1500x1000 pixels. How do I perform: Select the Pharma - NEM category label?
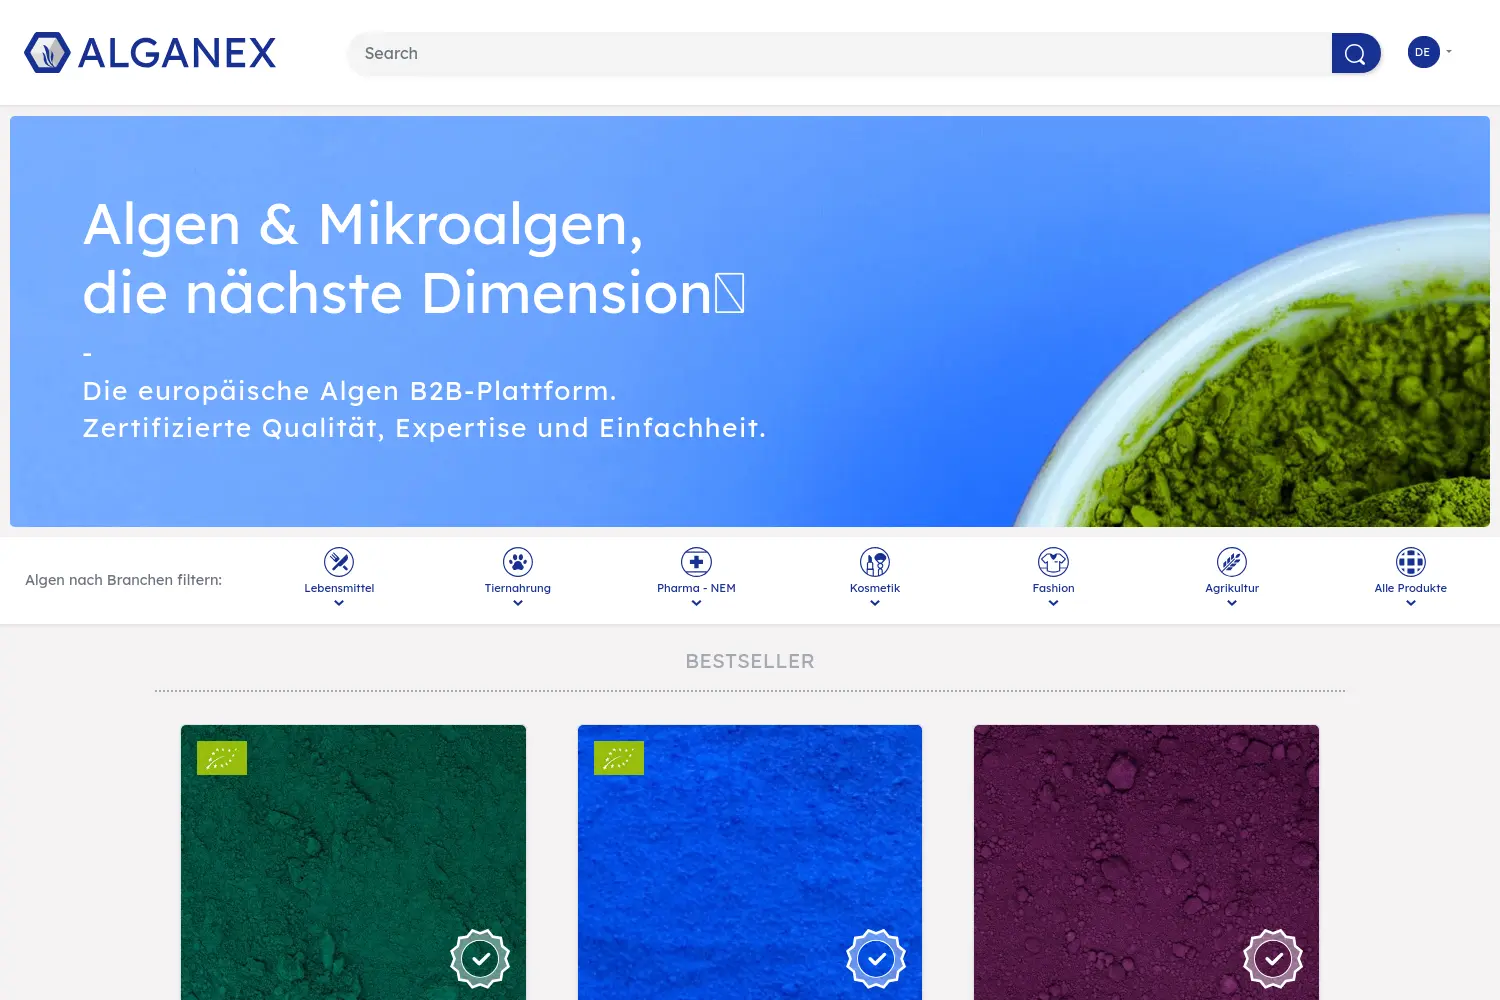click(x=696, y=588)
